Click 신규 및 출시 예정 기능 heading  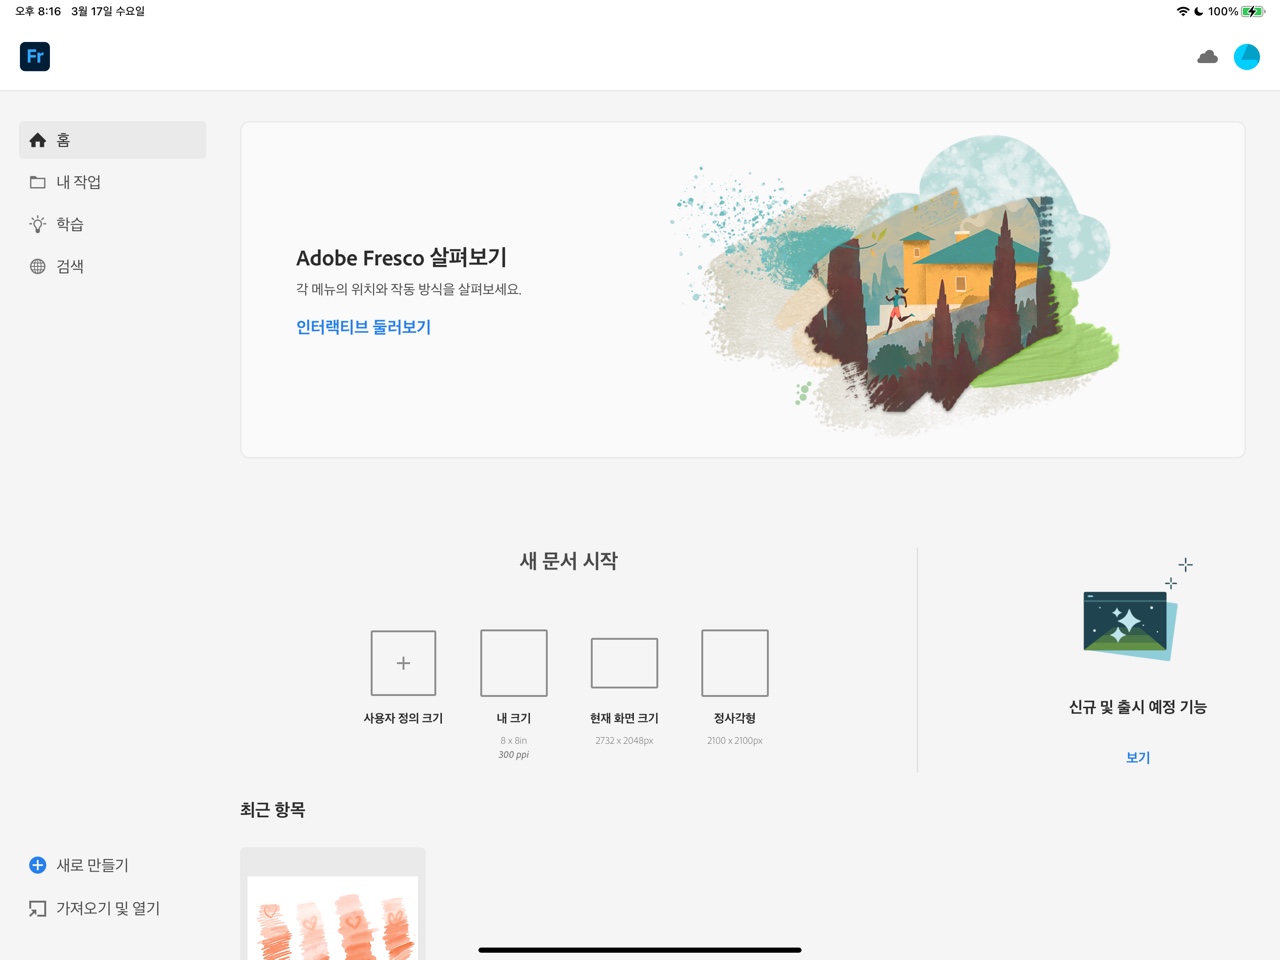click(1138, 707)
